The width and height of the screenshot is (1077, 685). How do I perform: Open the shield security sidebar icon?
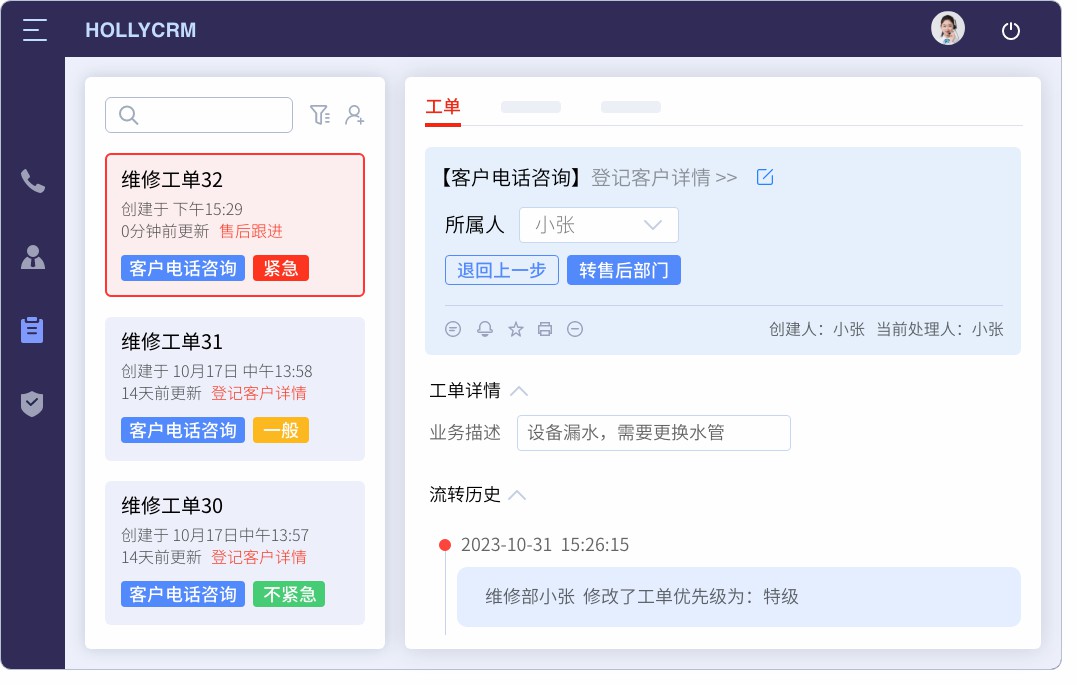(x=33, y=404)
